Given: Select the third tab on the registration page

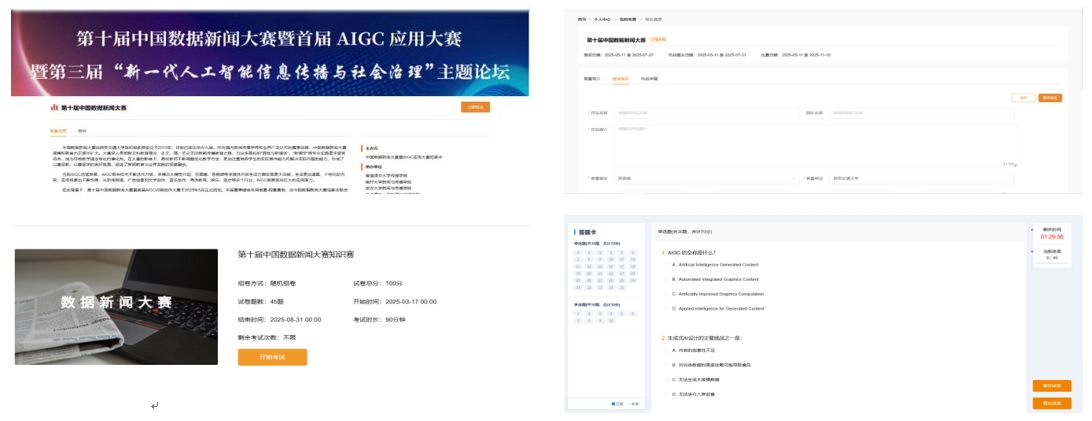Looking at the screenshot, I should [649, 79].
